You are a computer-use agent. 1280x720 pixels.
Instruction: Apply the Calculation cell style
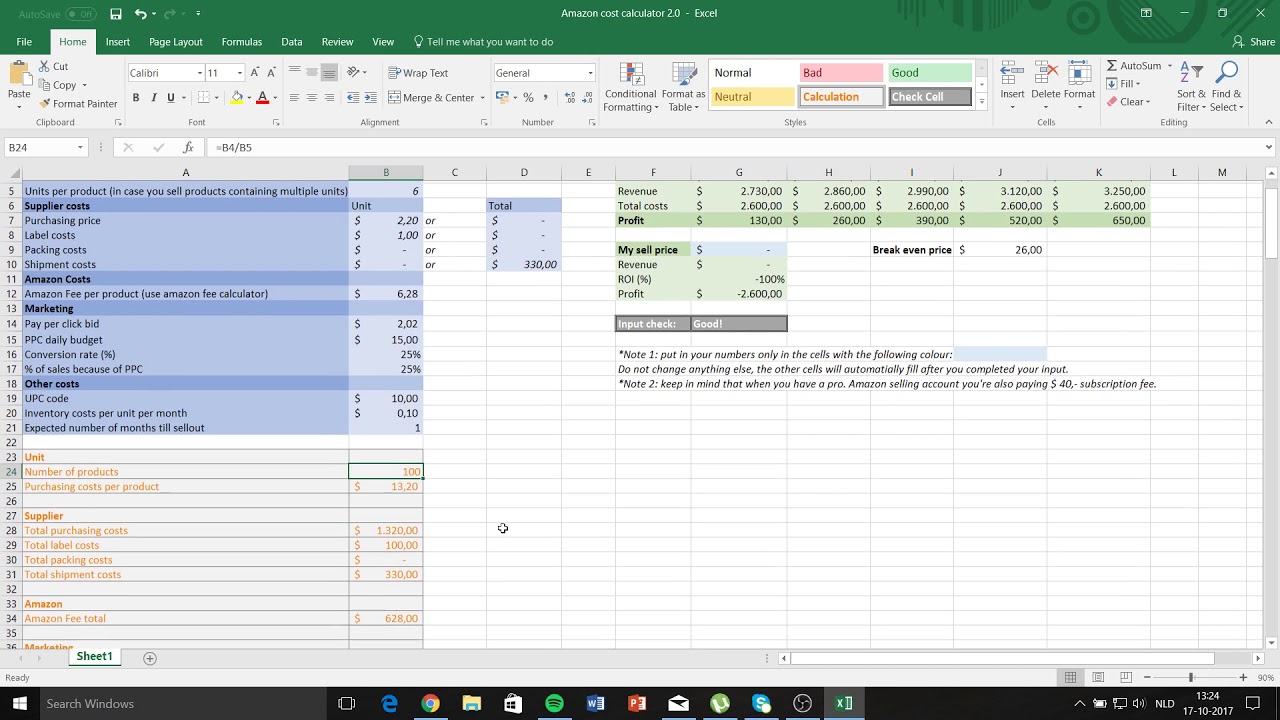pyautogui.click(x=841, y=97)
